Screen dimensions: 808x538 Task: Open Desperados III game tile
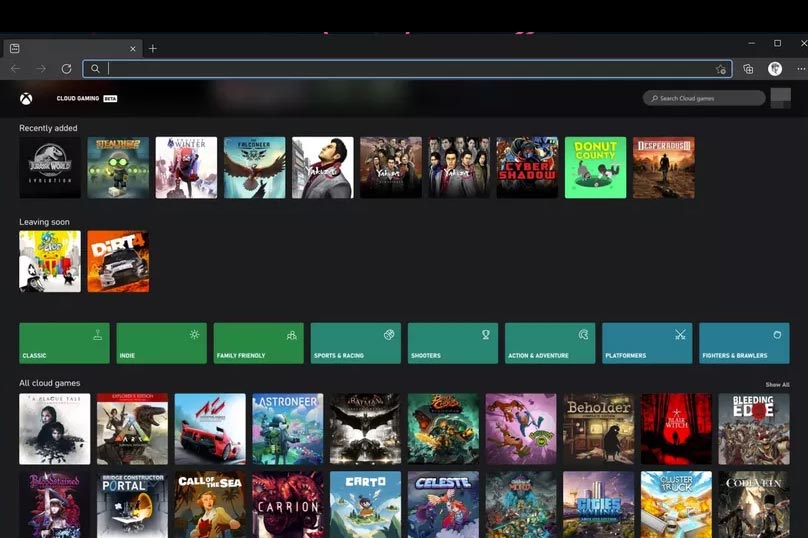[x=664, y=167]
